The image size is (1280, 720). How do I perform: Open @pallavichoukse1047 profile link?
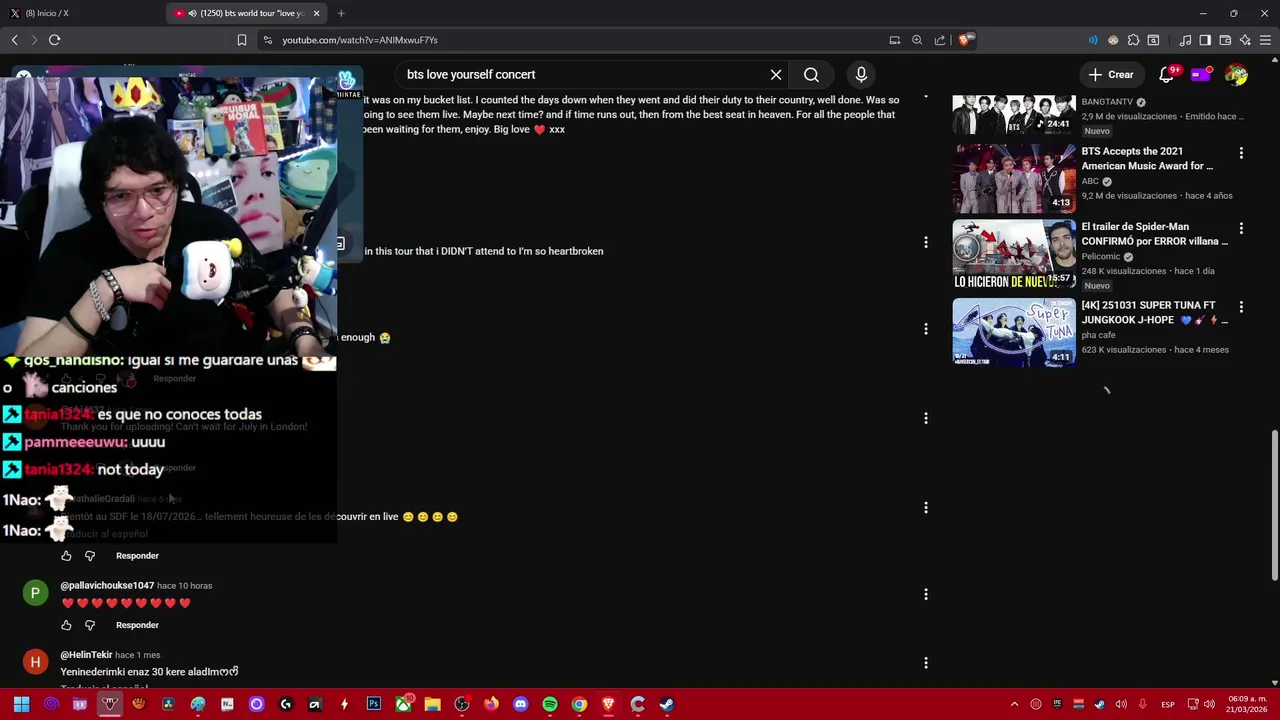(107, 586)
